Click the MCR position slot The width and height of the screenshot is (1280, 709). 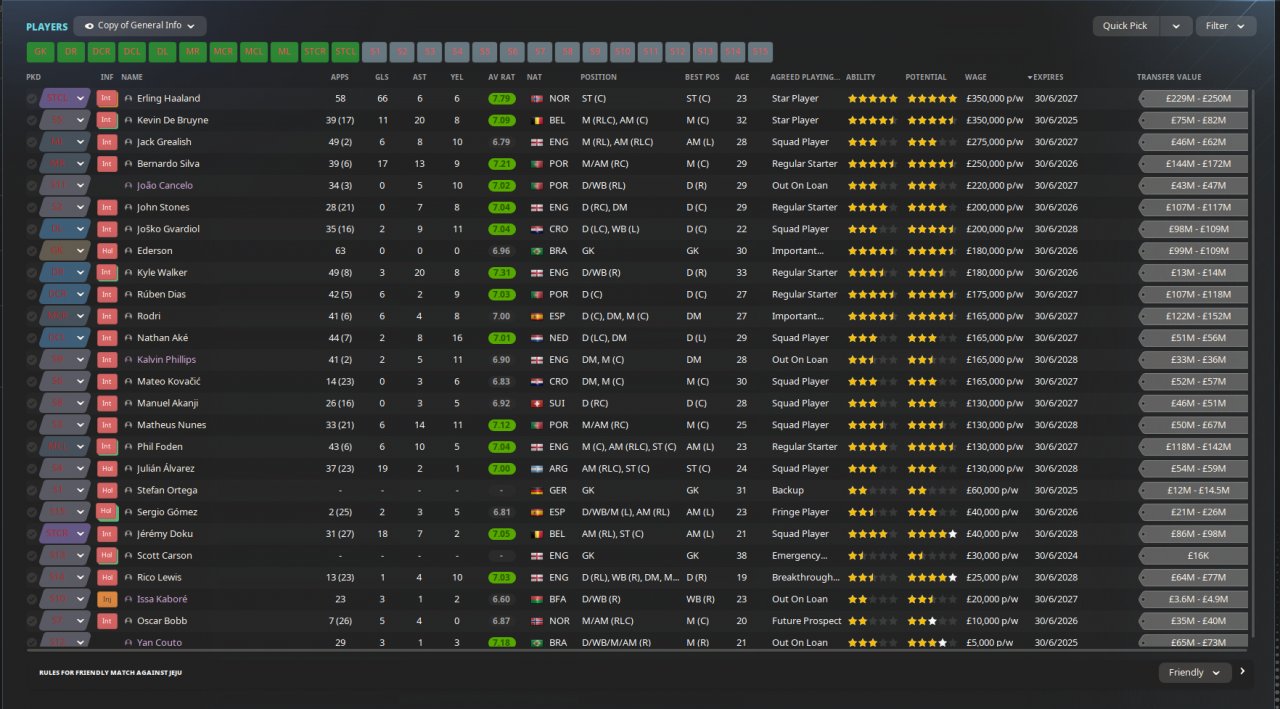(x=223, y=52)
